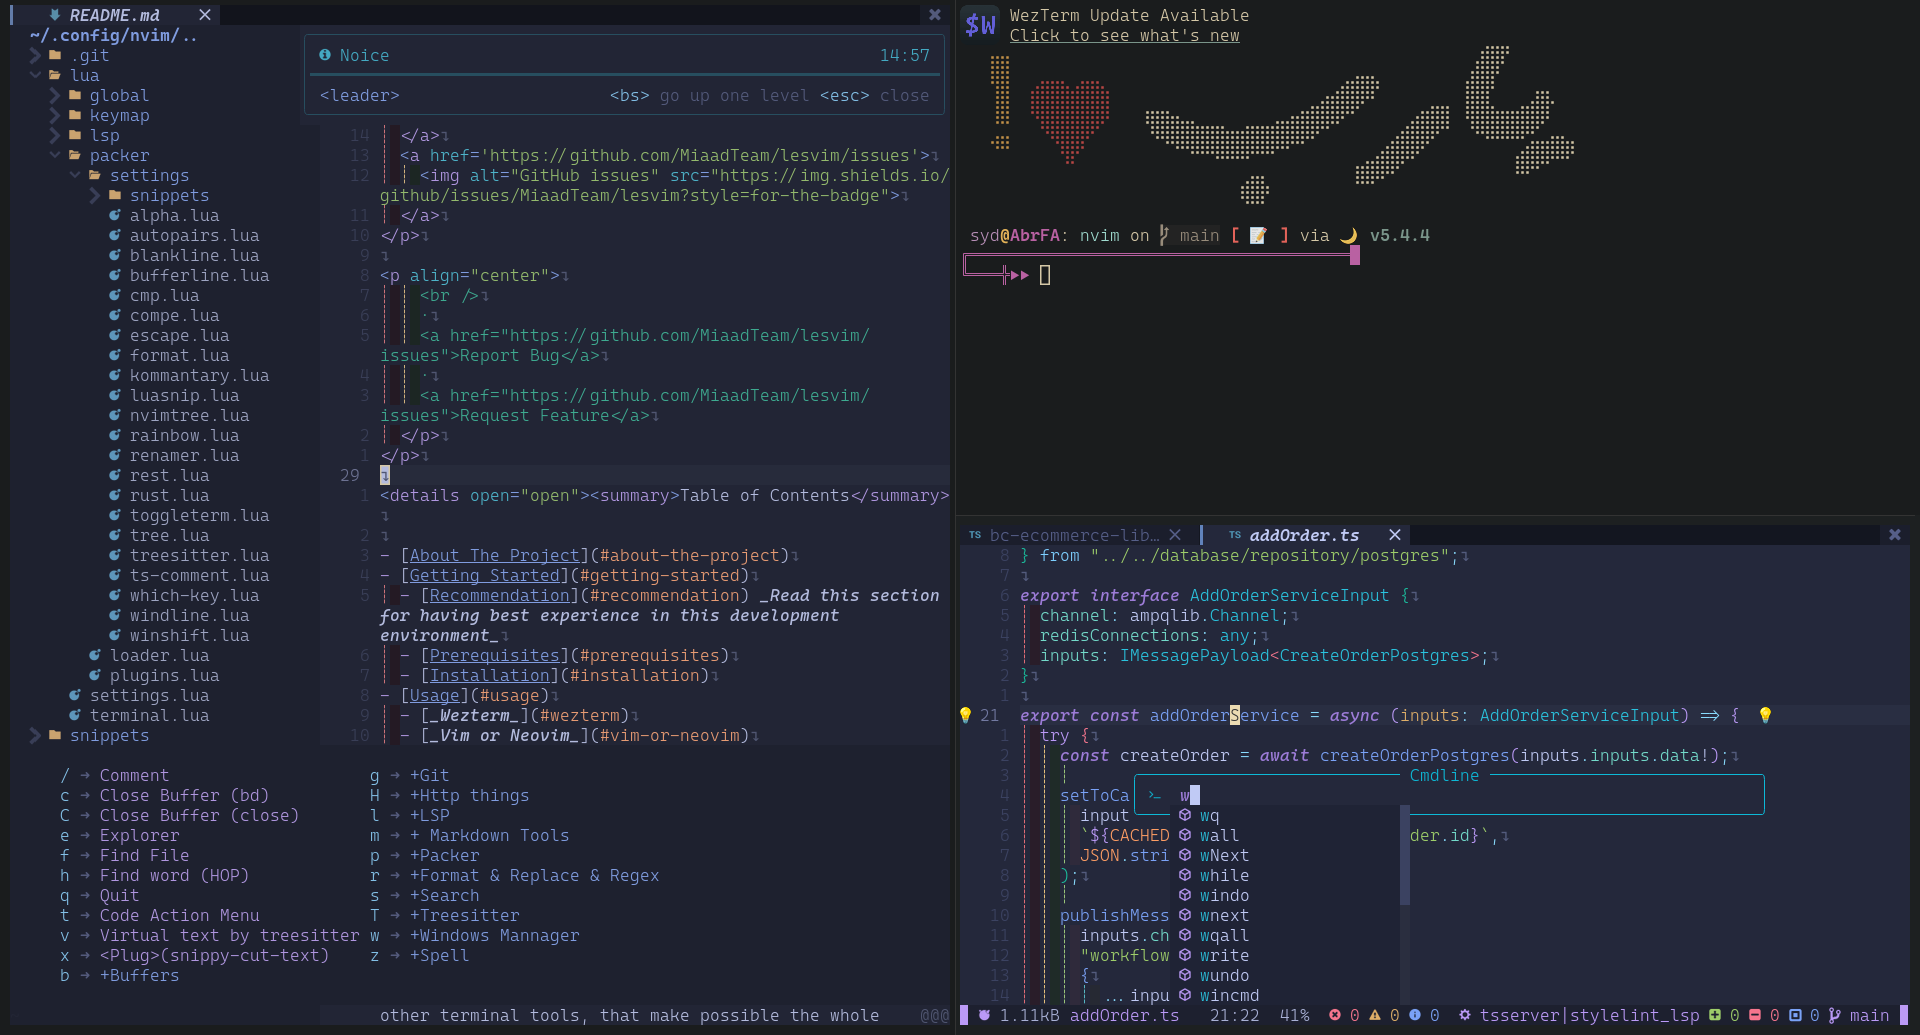Click the Cmdline input field

coord(1450,795)
